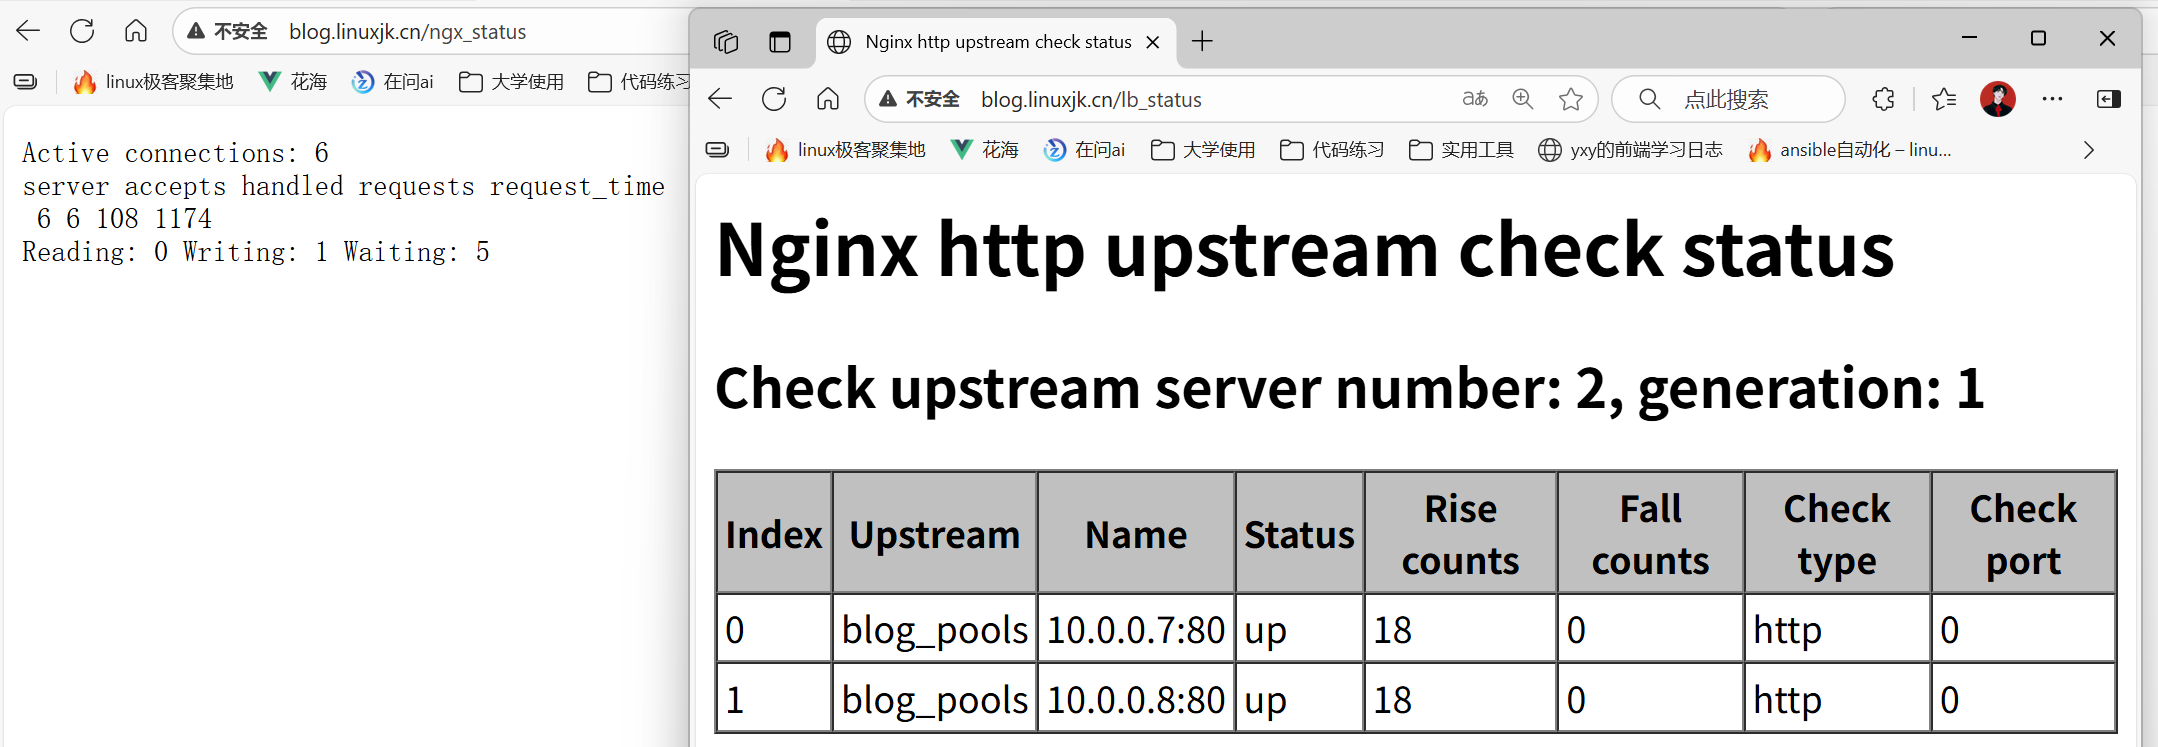Open 代码练习 folder in lb_status window
Viewport: 2158px width, 747px height.
(1332, 150)
